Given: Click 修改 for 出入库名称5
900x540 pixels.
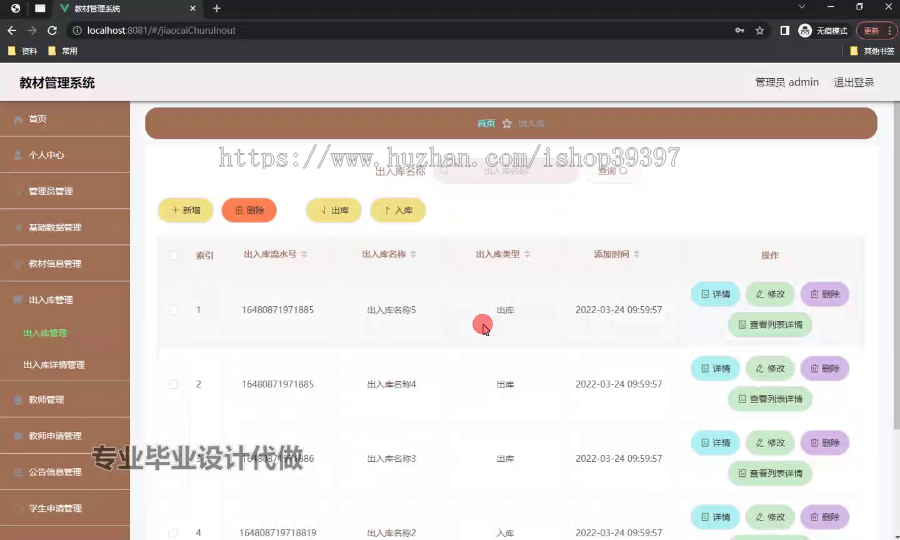Looking at the screenshot, I should (x=770, y=294).
